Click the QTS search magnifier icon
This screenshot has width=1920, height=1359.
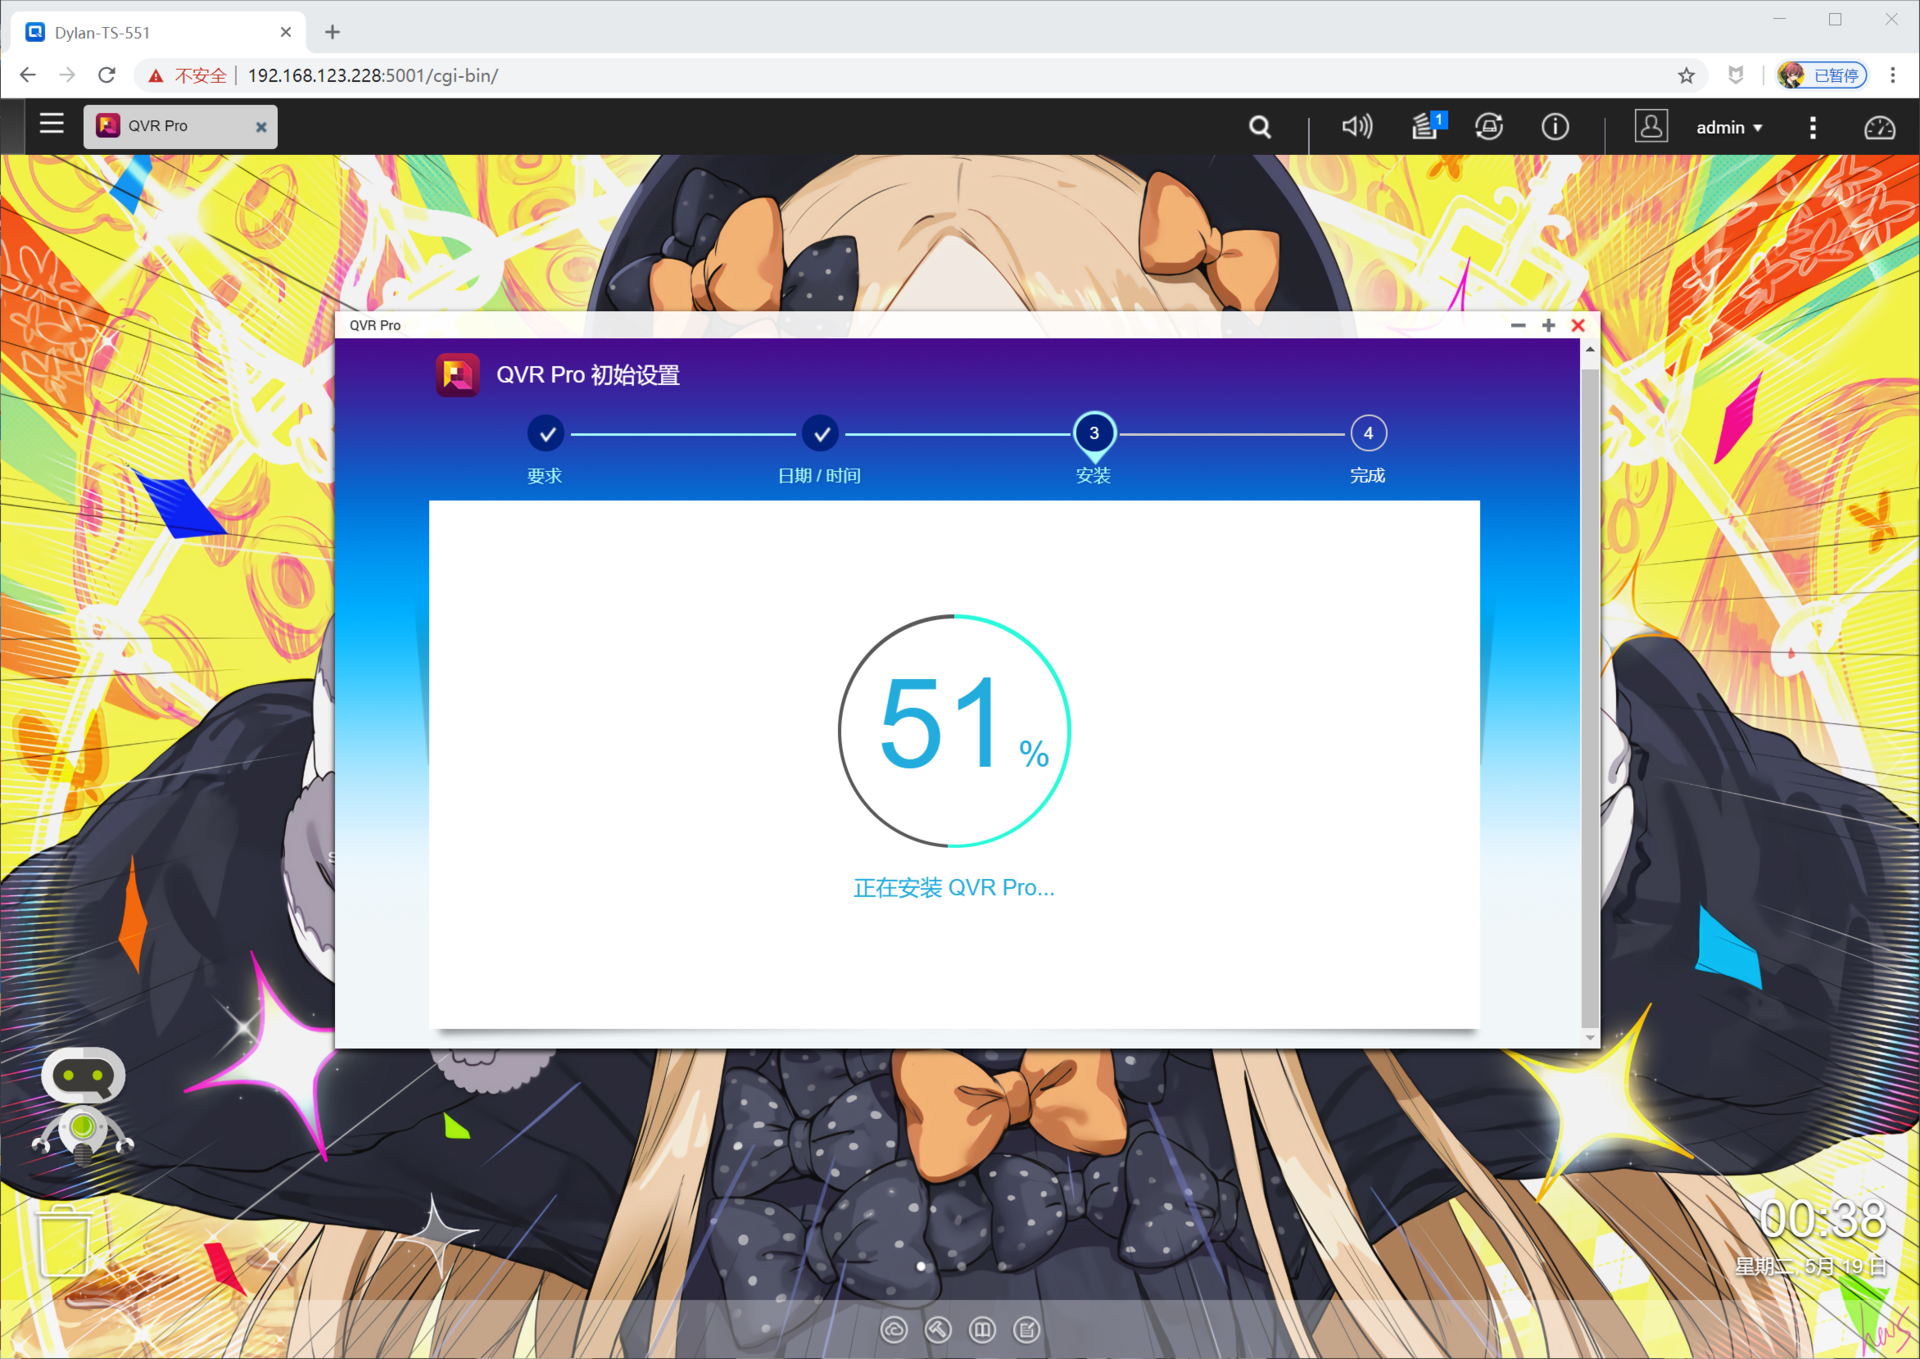click(1260, 127)
